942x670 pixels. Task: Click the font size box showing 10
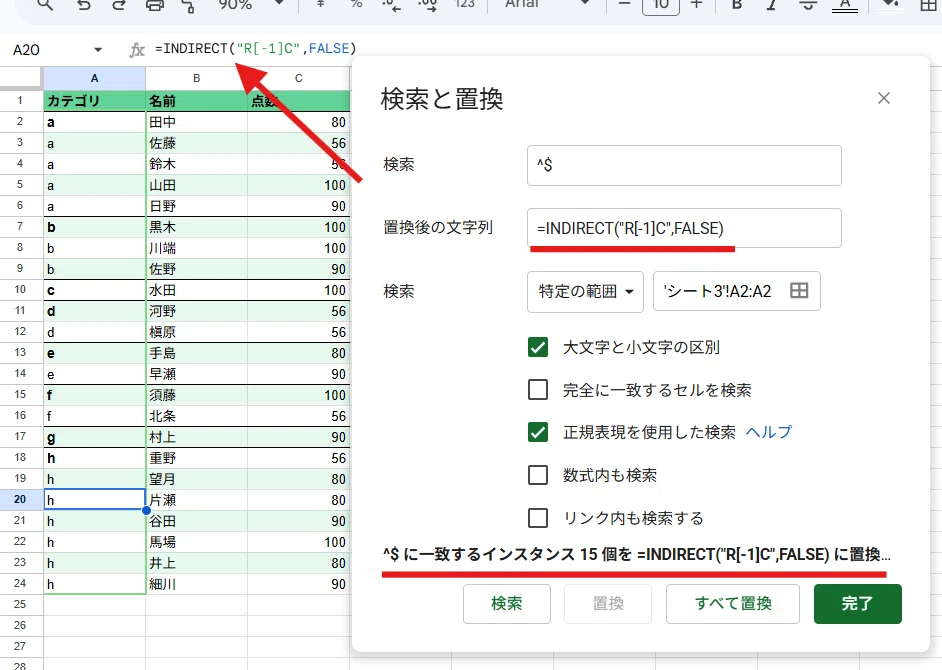click(x=660, y=5)
